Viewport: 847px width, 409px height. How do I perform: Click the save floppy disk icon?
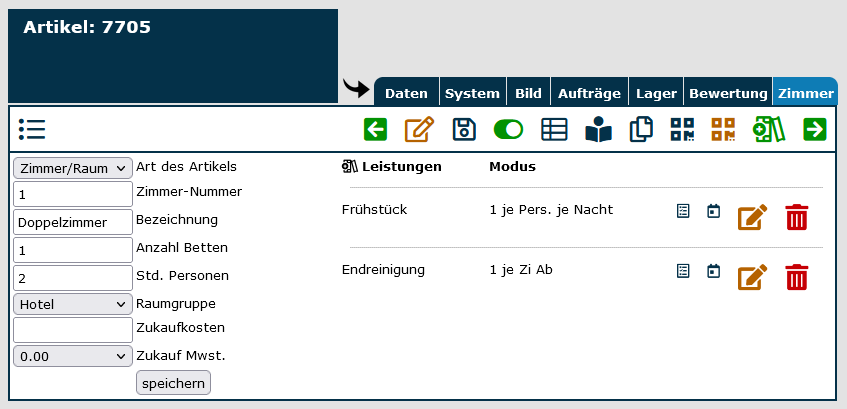464,129
